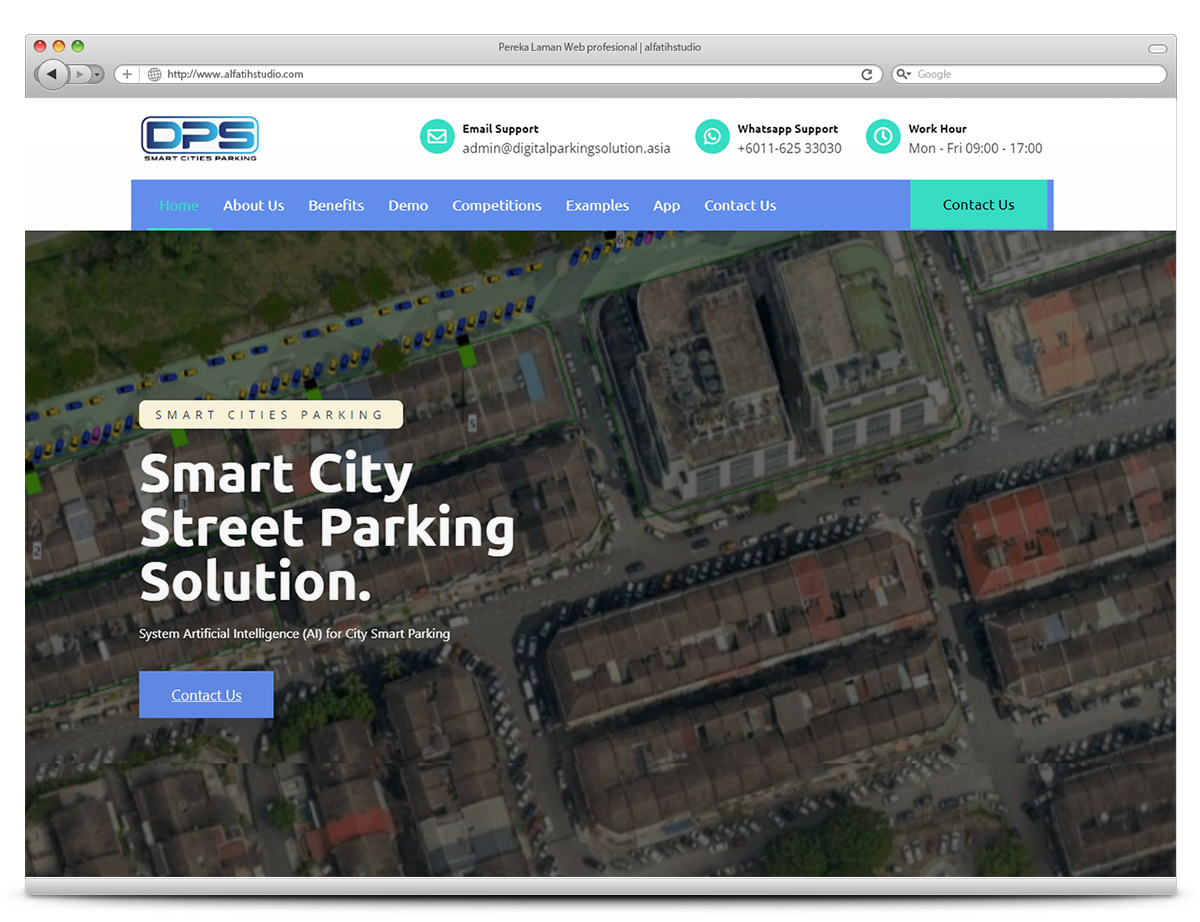The width and height of the screenshot is (1200, 922).
Task: Open the Examples menu link
Action: coord(597,205)
